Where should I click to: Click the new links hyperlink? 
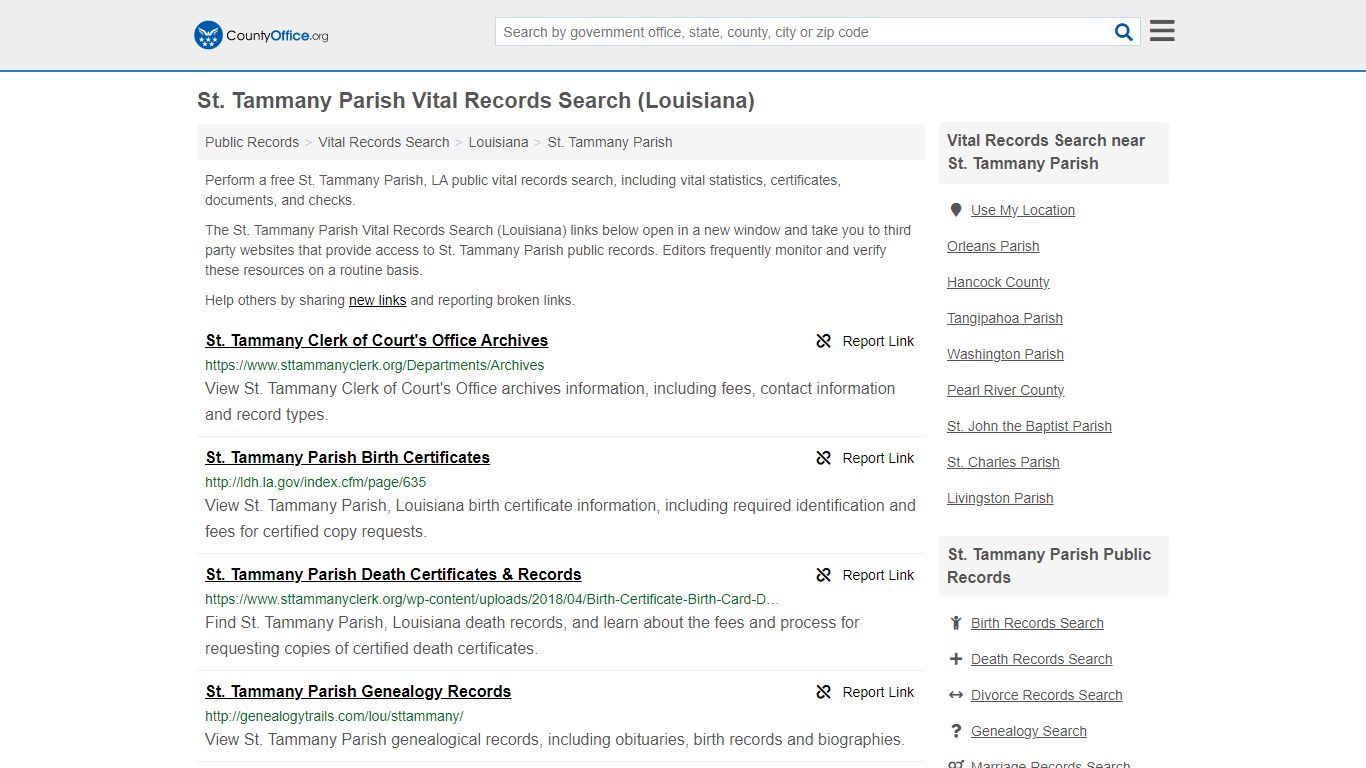point(377,300)
